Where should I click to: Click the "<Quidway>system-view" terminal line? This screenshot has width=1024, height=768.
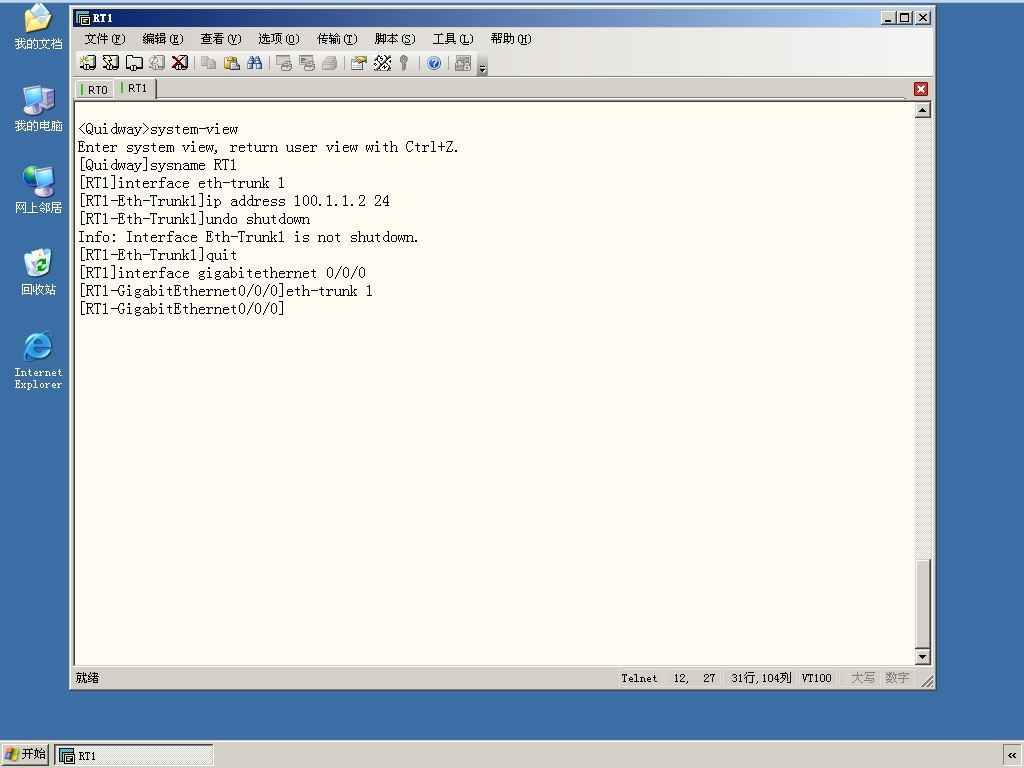(x=158, y=129)
